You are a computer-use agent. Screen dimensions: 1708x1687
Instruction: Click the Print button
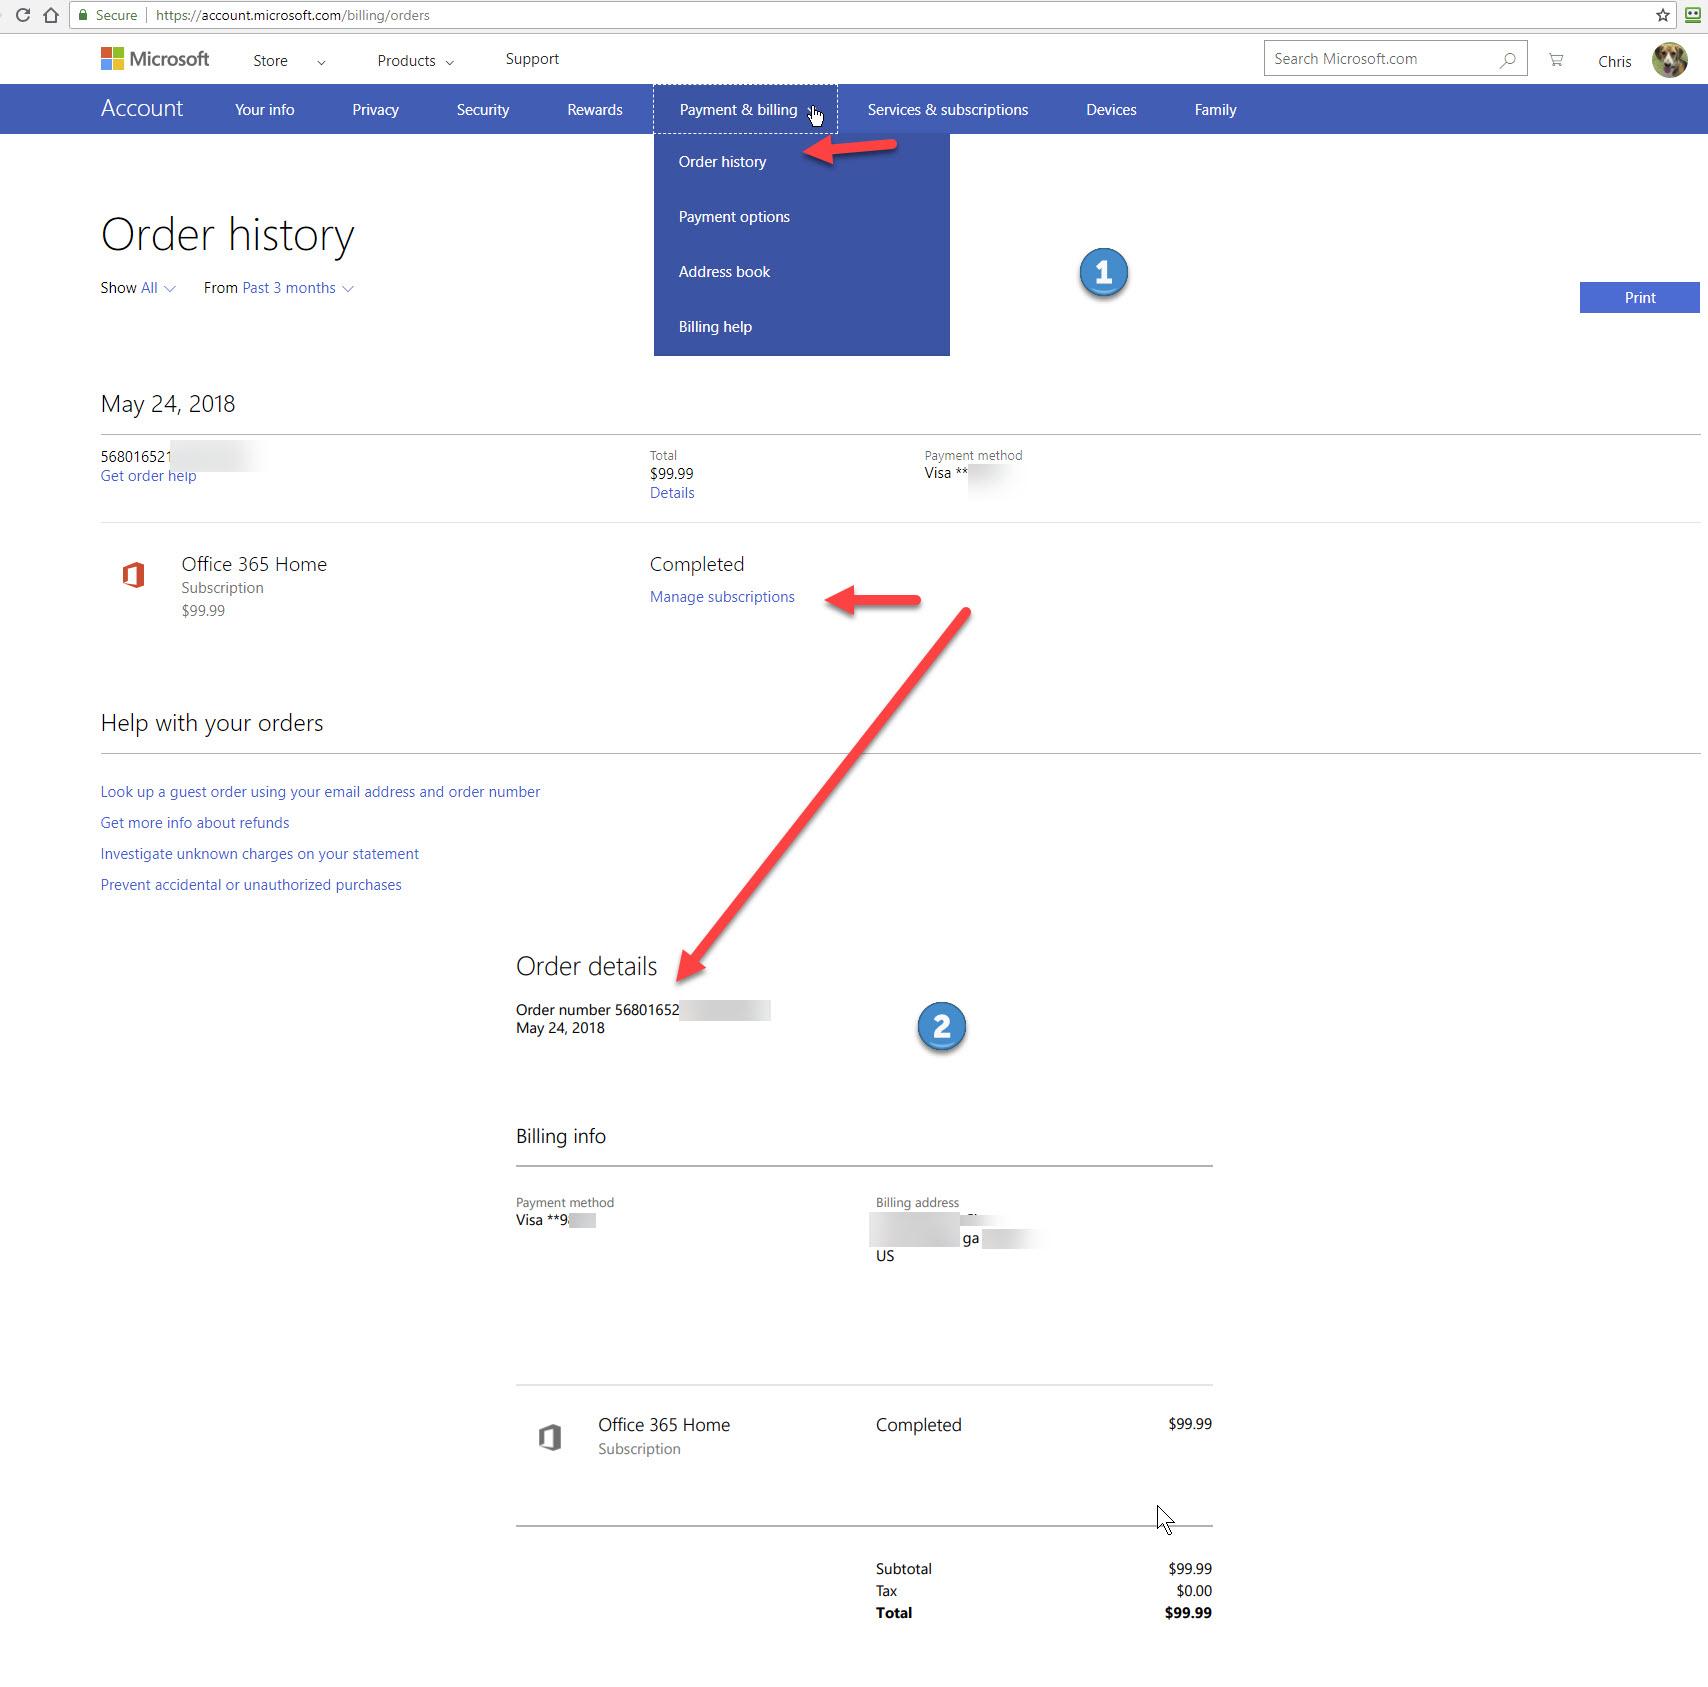click(1639, 297)
